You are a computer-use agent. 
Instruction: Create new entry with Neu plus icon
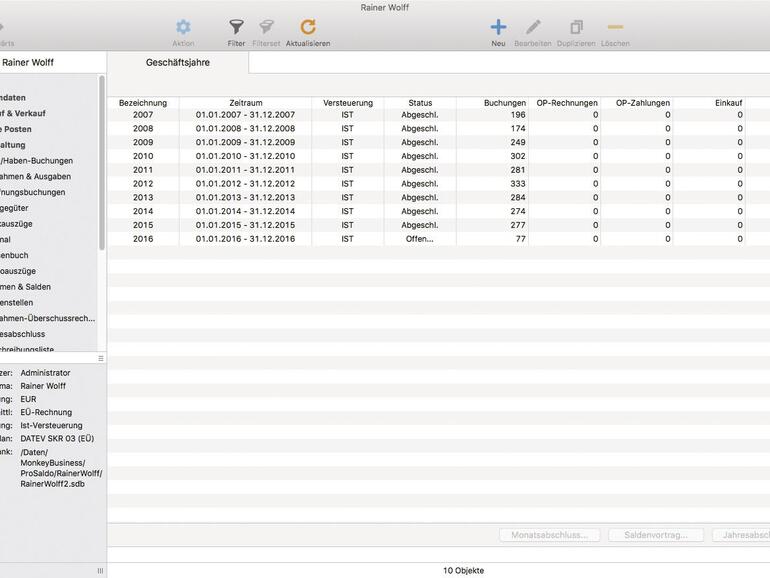498,28
